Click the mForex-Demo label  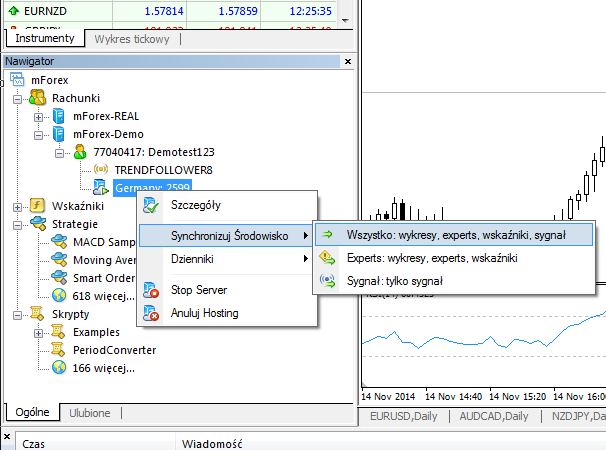108,134
